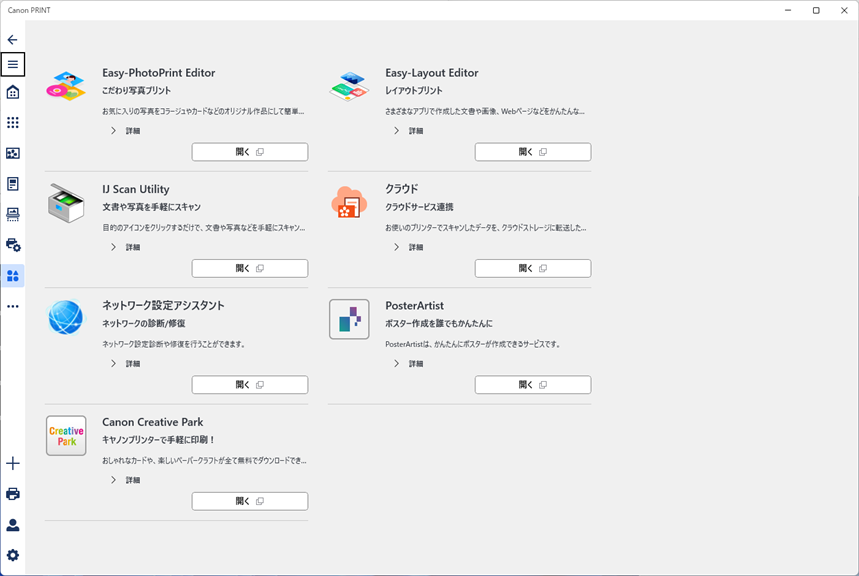This screenshot has width=859, height=576.
Task: Click the Easy-Layout Editor title
Action: click(x=432, y=73)
